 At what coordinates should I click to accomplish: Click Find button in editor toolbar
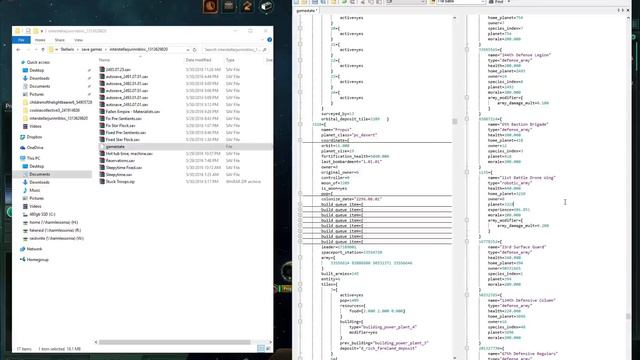pyautogui.click(x=496, y=2)
